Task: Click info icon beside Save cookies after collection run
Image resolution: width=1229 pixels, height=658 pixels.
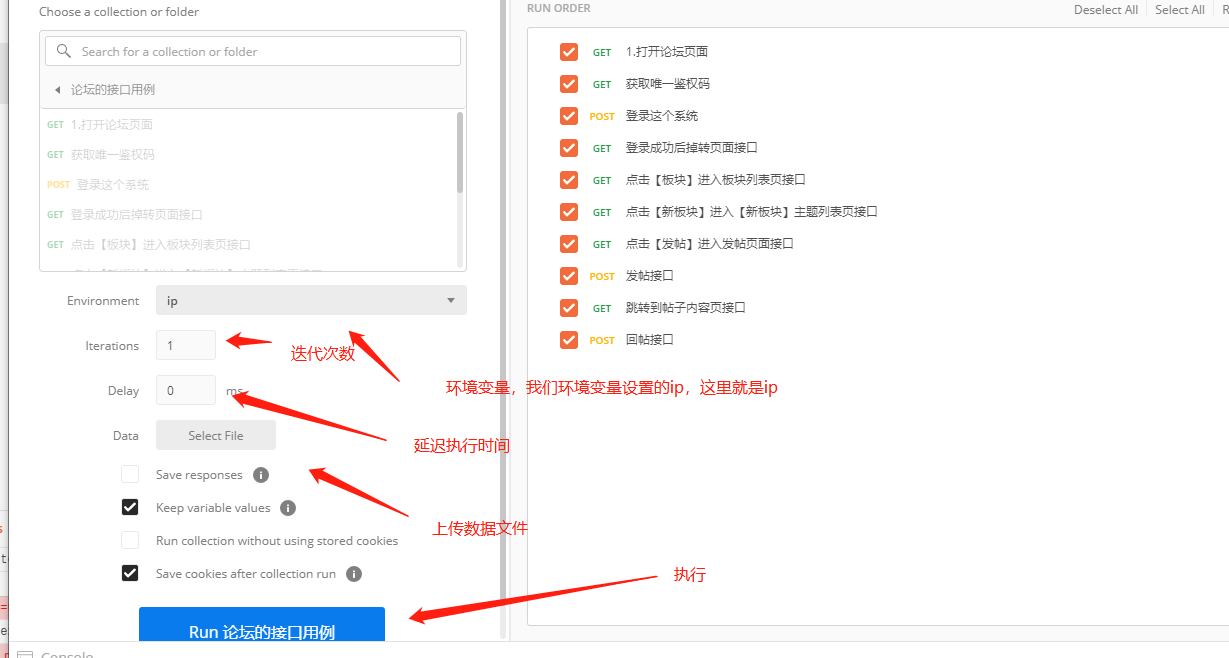Action: coord(354,574)
